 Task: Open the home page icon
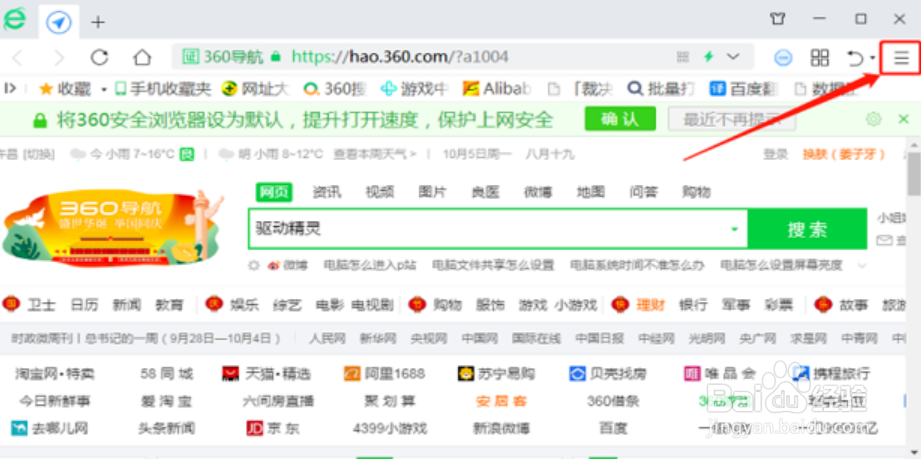click(x=142, y=57)
